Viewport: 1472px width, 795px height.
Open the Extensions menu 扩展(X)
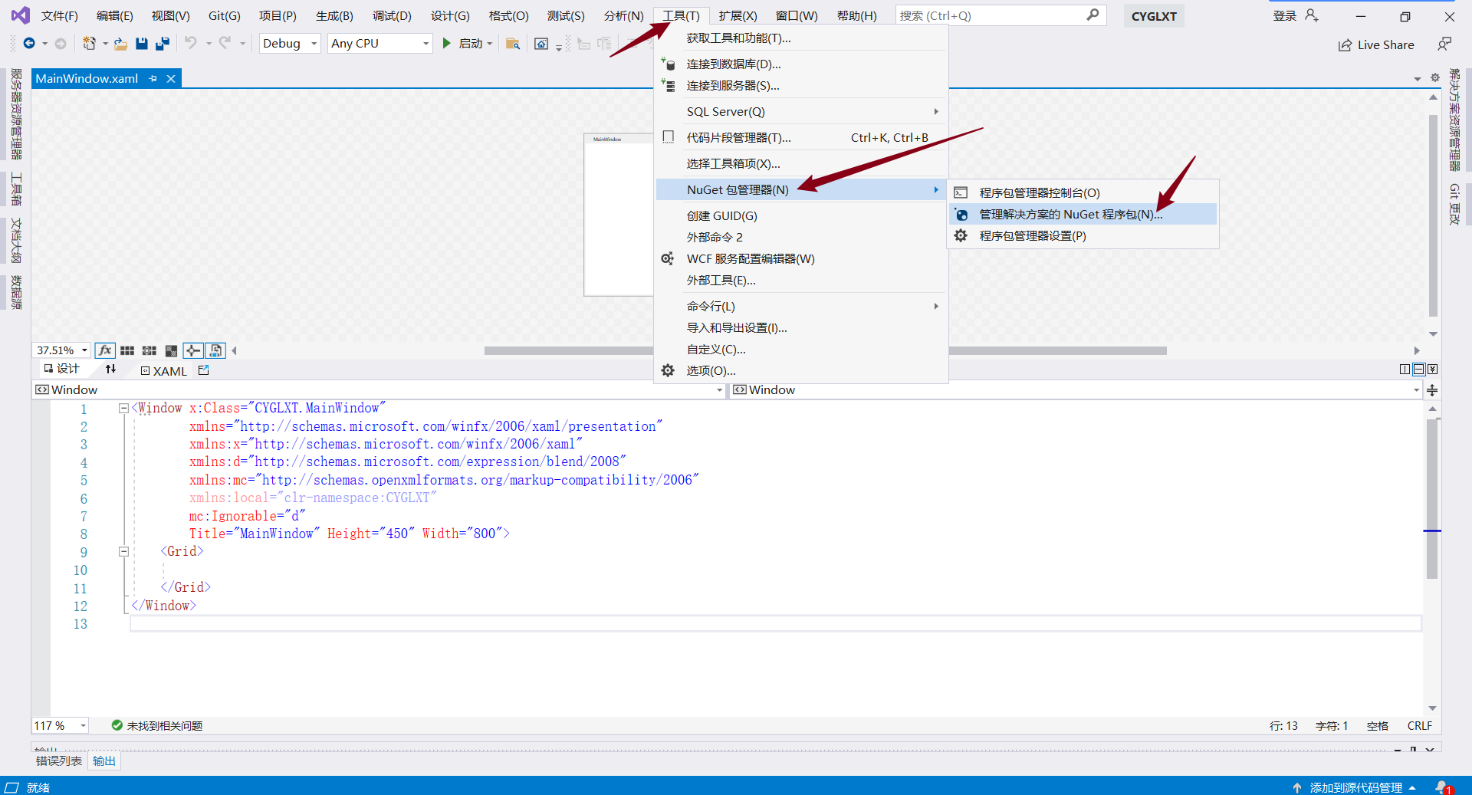tap(737, 16)
